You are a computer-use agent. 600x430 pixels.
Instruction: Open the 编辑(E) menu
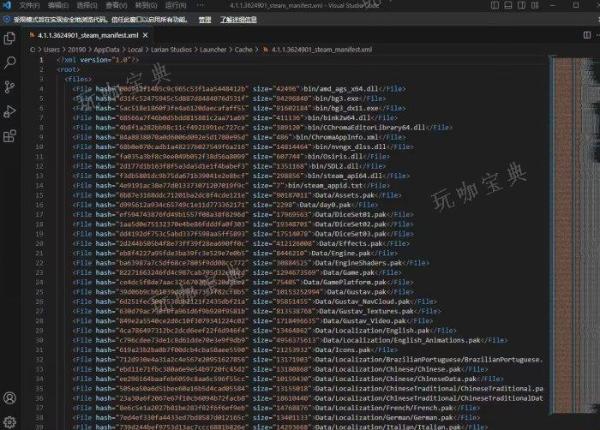[59, 5]
